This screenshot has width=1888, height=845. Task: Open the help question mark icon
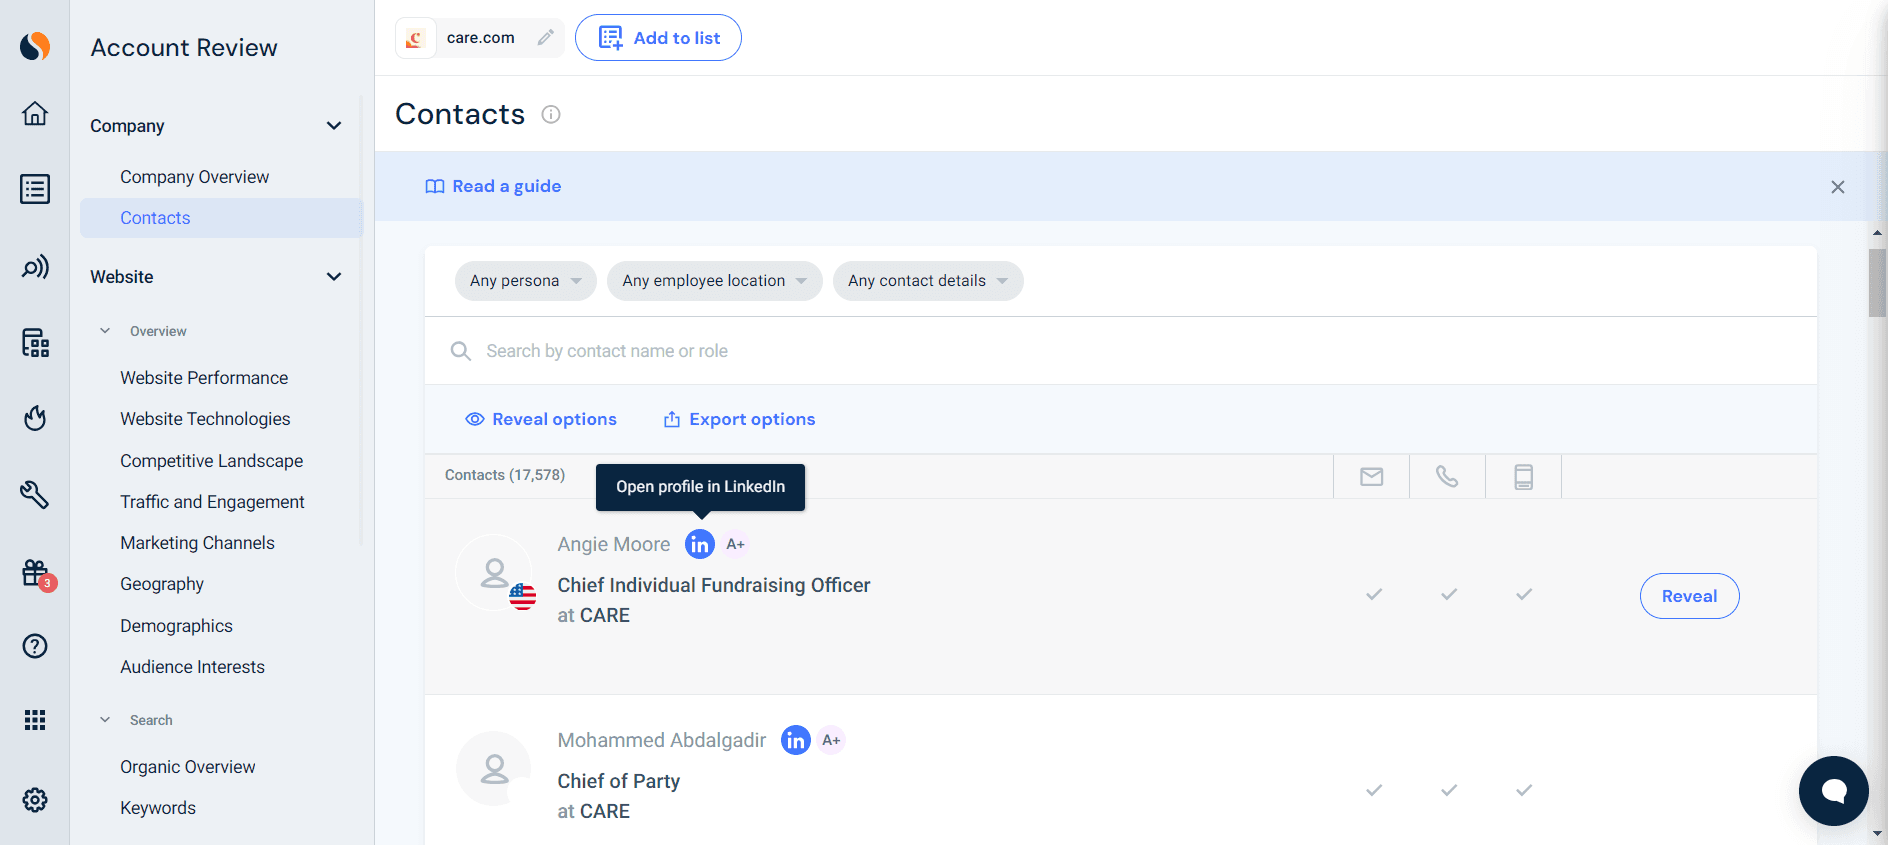(x=35, y=646)
